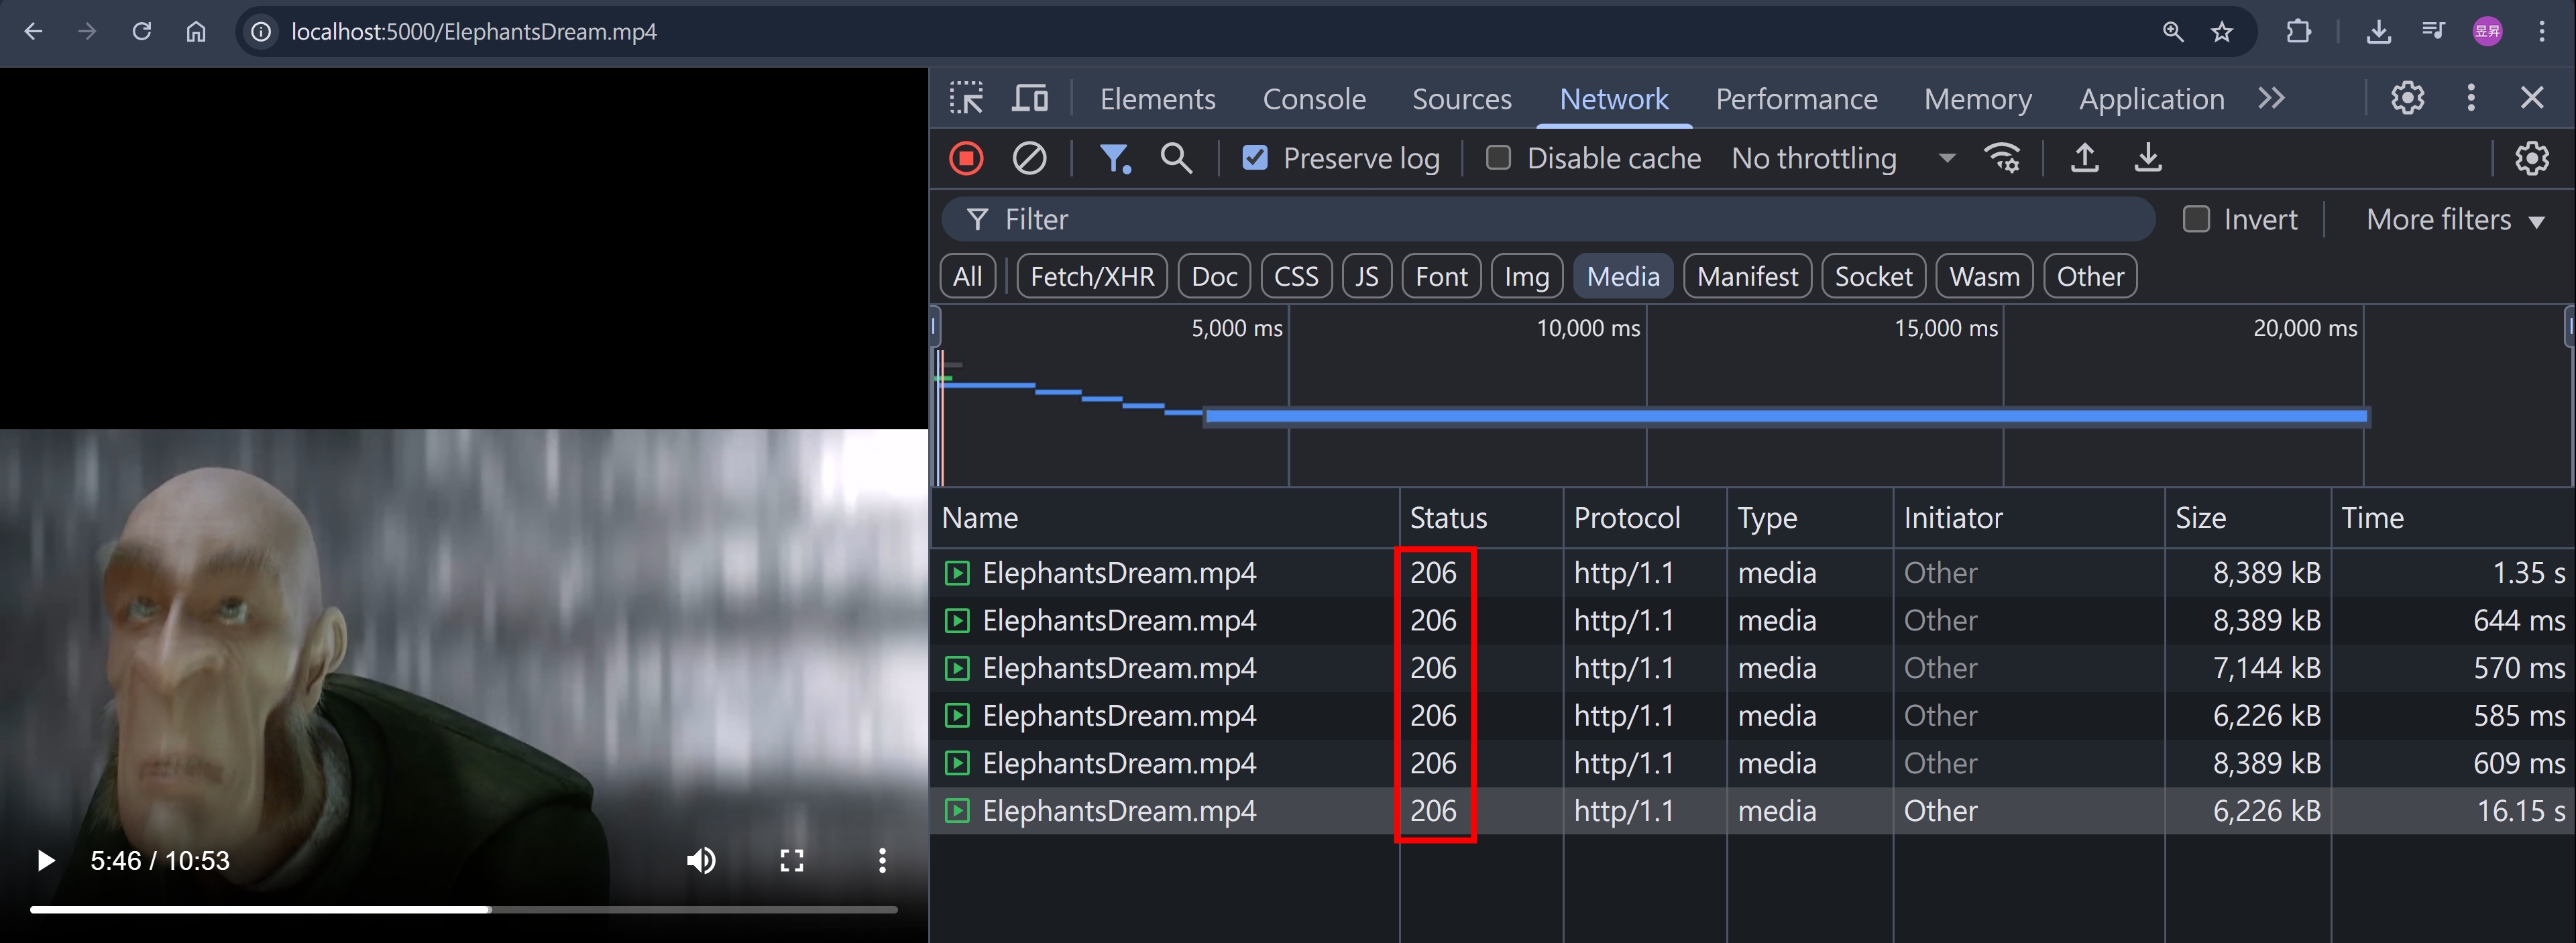The height and width of the screenshot is (943, 2576).
Task: Open the media control icon in browser toolbar
Action: [x=2434, y=32]
